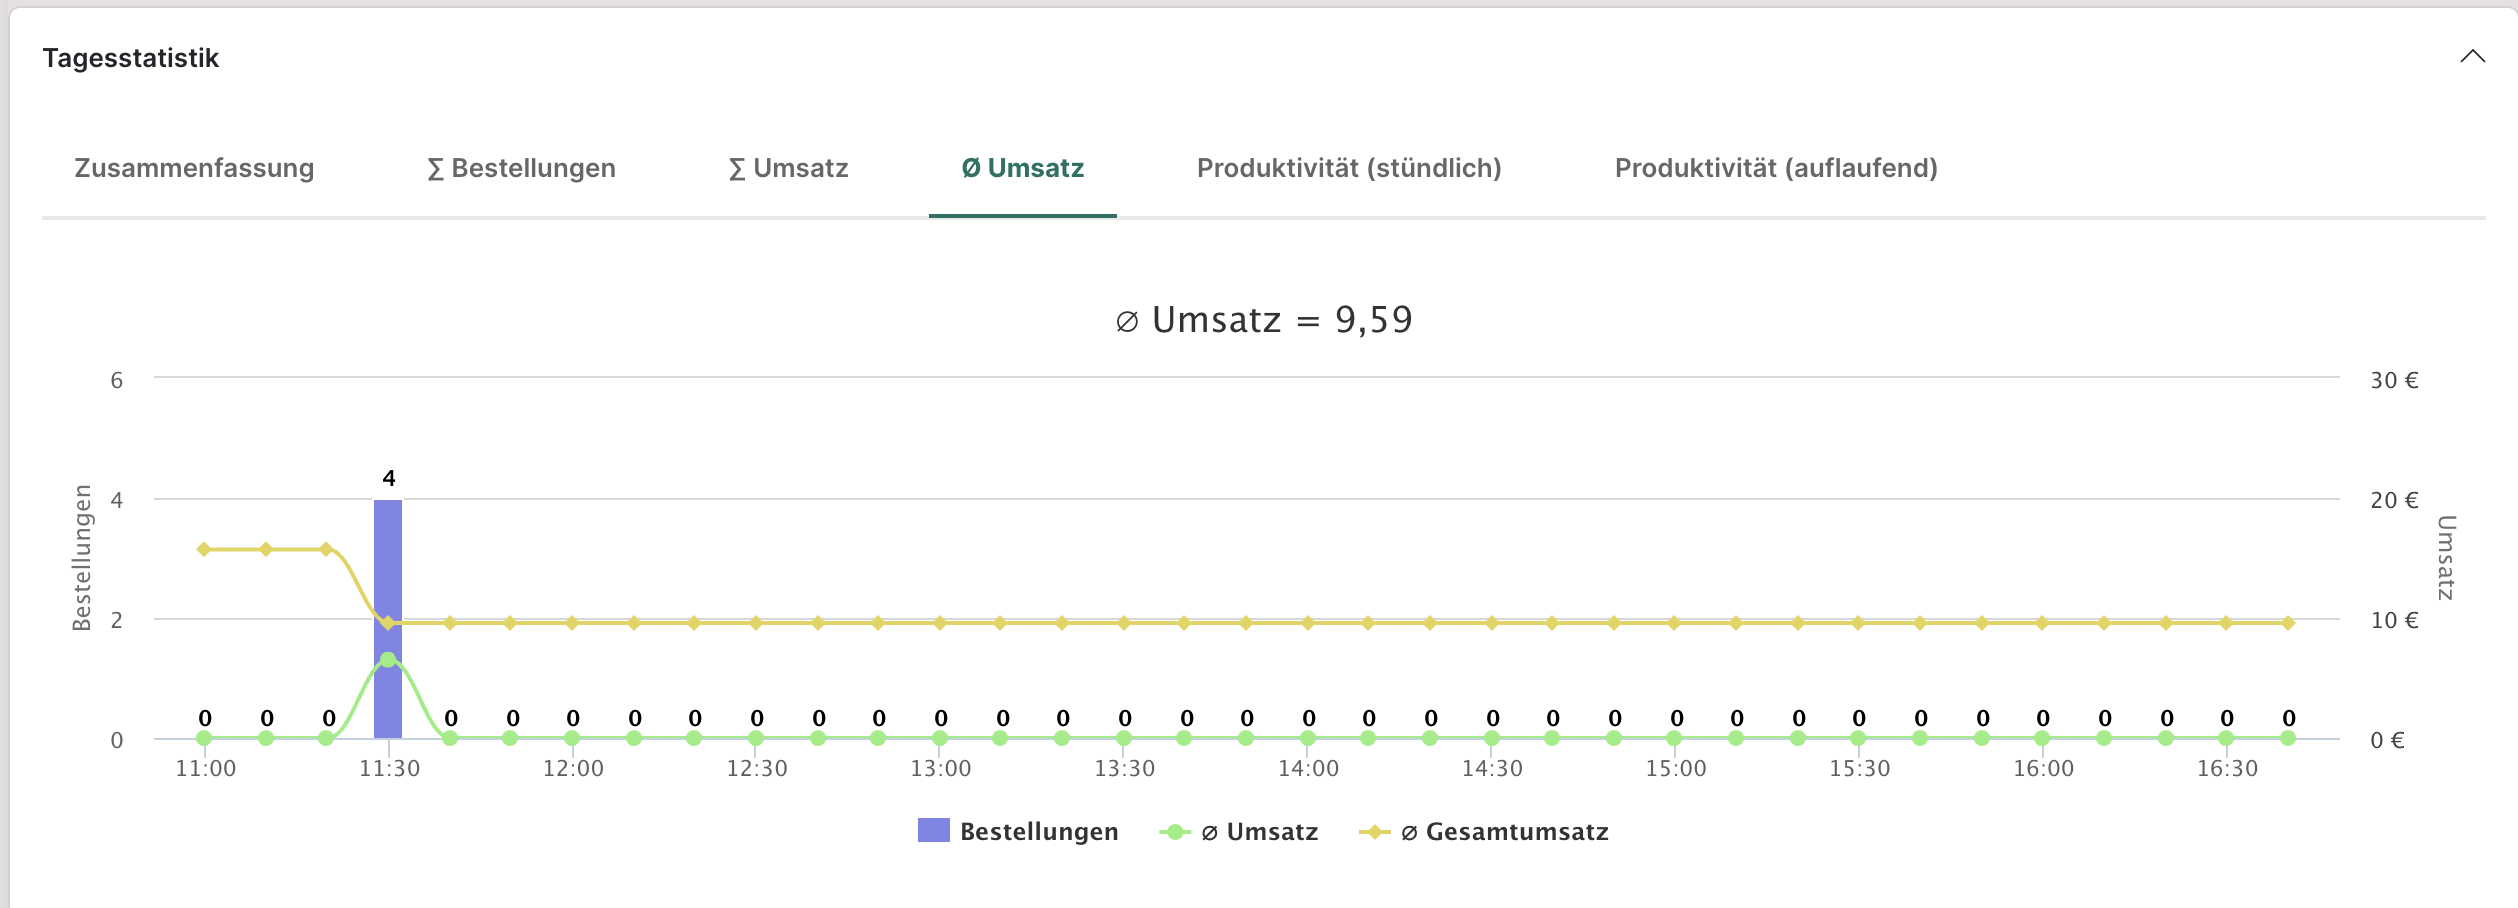Collapse the Tagesstatistik panel with chevron
Image resolution: width=2518 pixels, height=908 pixels.
(x=2472, y=57)
